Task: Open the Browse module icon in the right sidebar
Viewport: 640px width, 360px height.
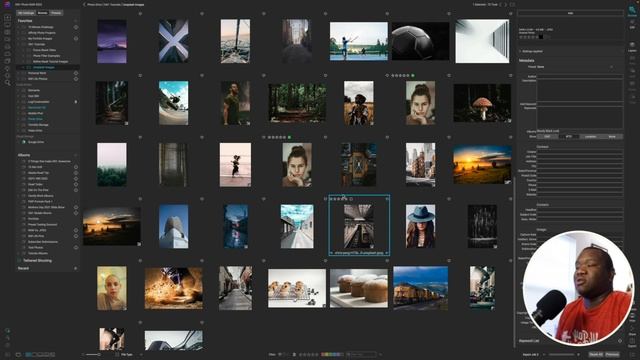Action: click(x=632, y=10)
